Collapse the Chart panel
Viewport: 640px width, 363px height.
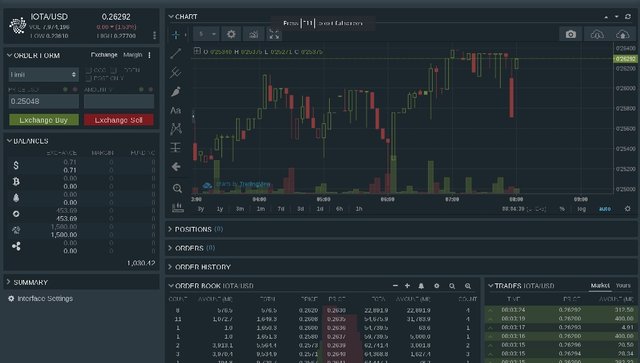tap(171, 17)
